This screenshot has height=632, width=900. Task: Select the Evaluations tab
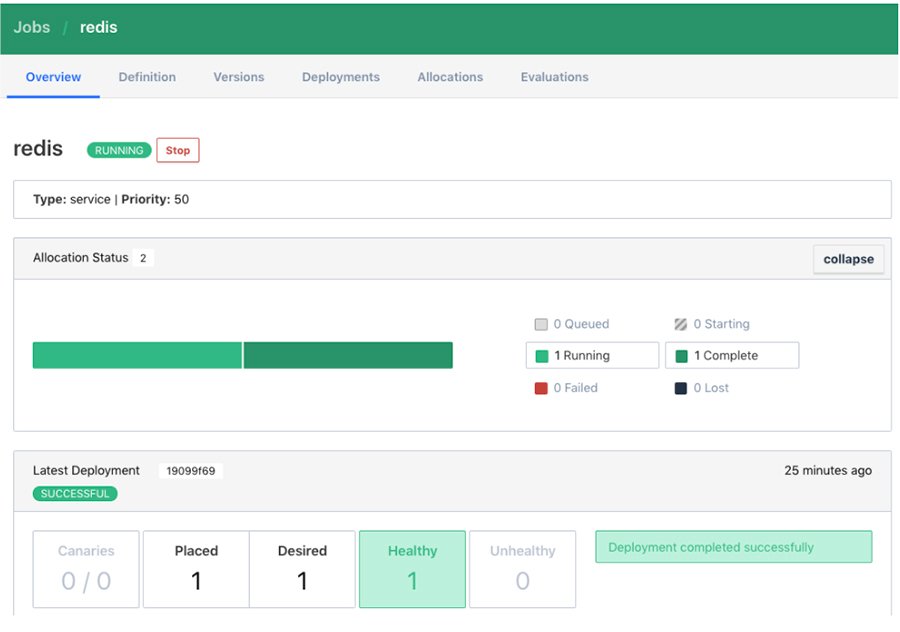pyautogui.click(x=554, y=76)
